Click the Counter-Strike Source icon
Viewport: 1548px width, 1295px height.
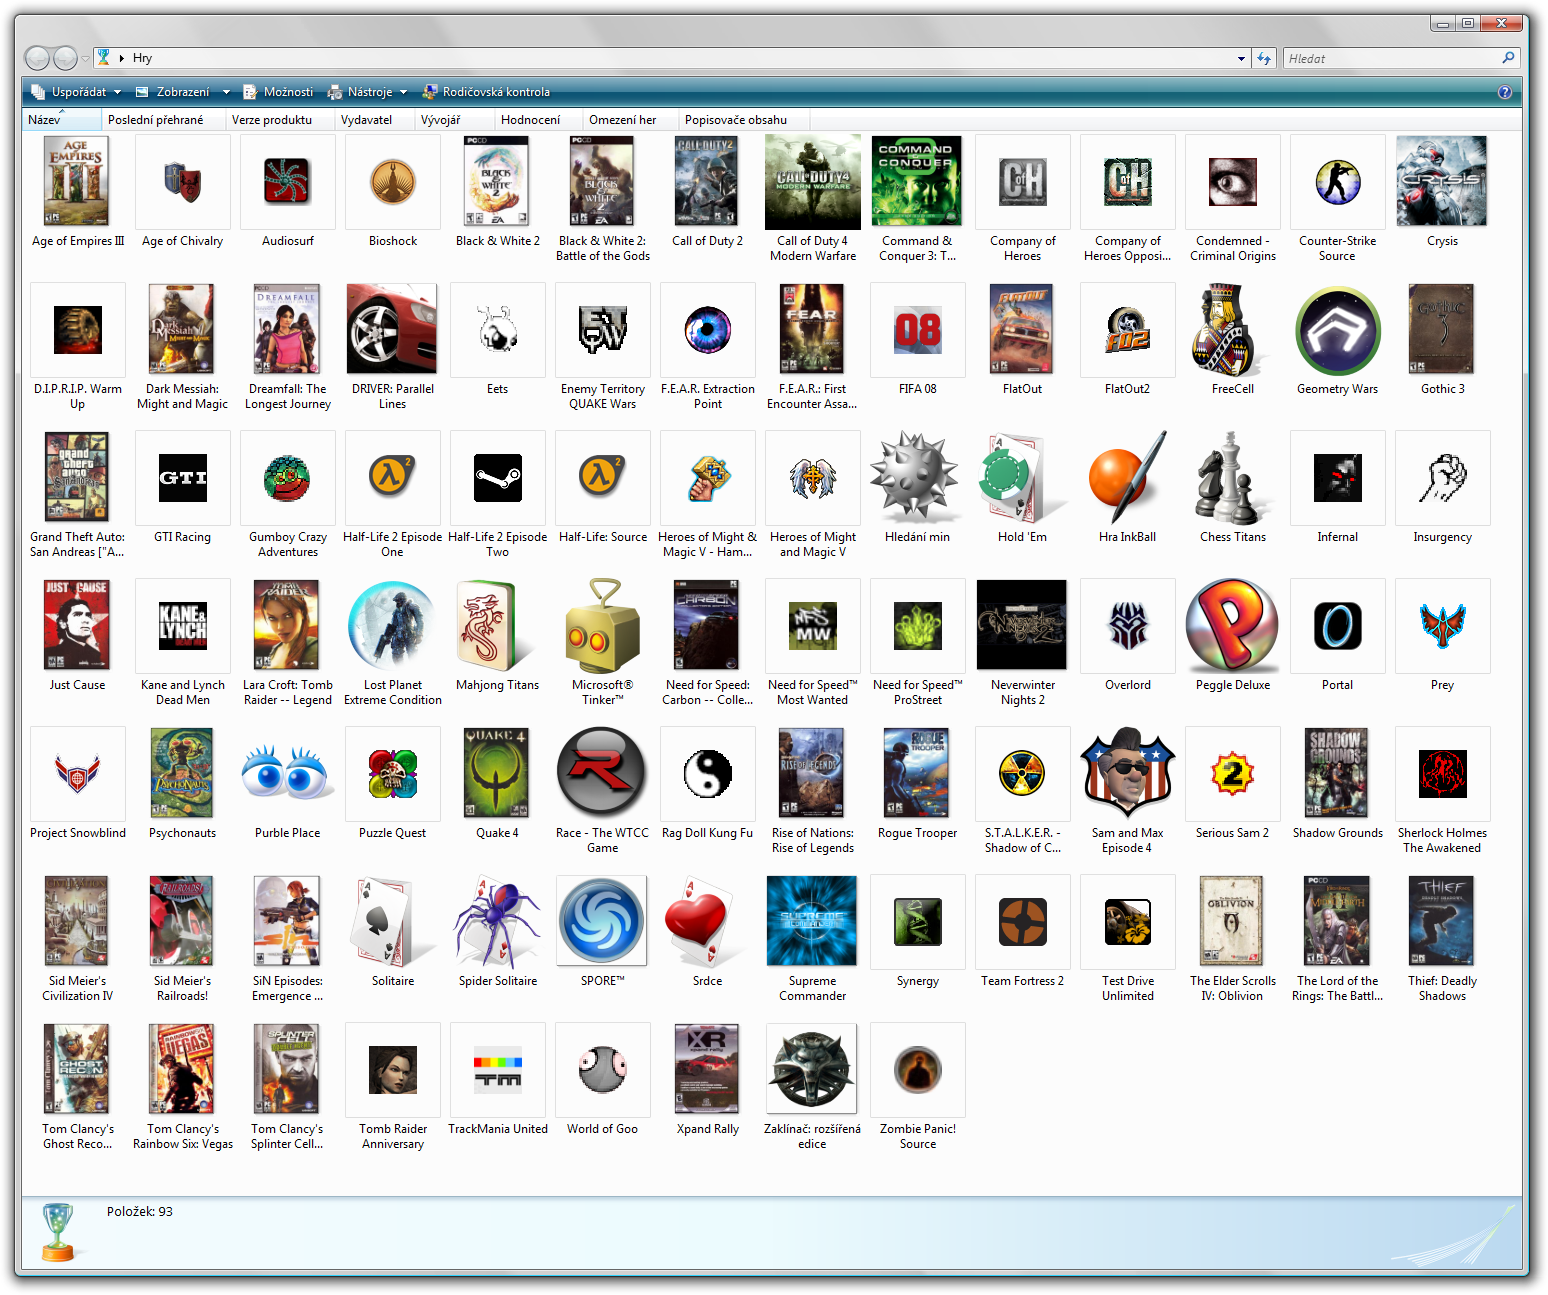(1338, 182)
